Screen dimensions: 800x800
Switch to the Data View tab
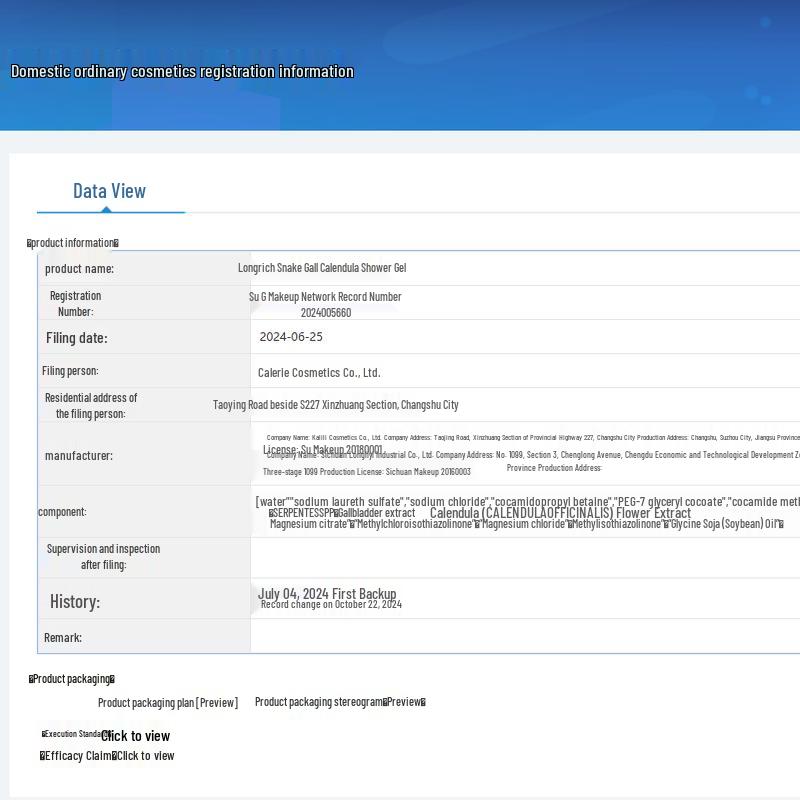(110, 191)
